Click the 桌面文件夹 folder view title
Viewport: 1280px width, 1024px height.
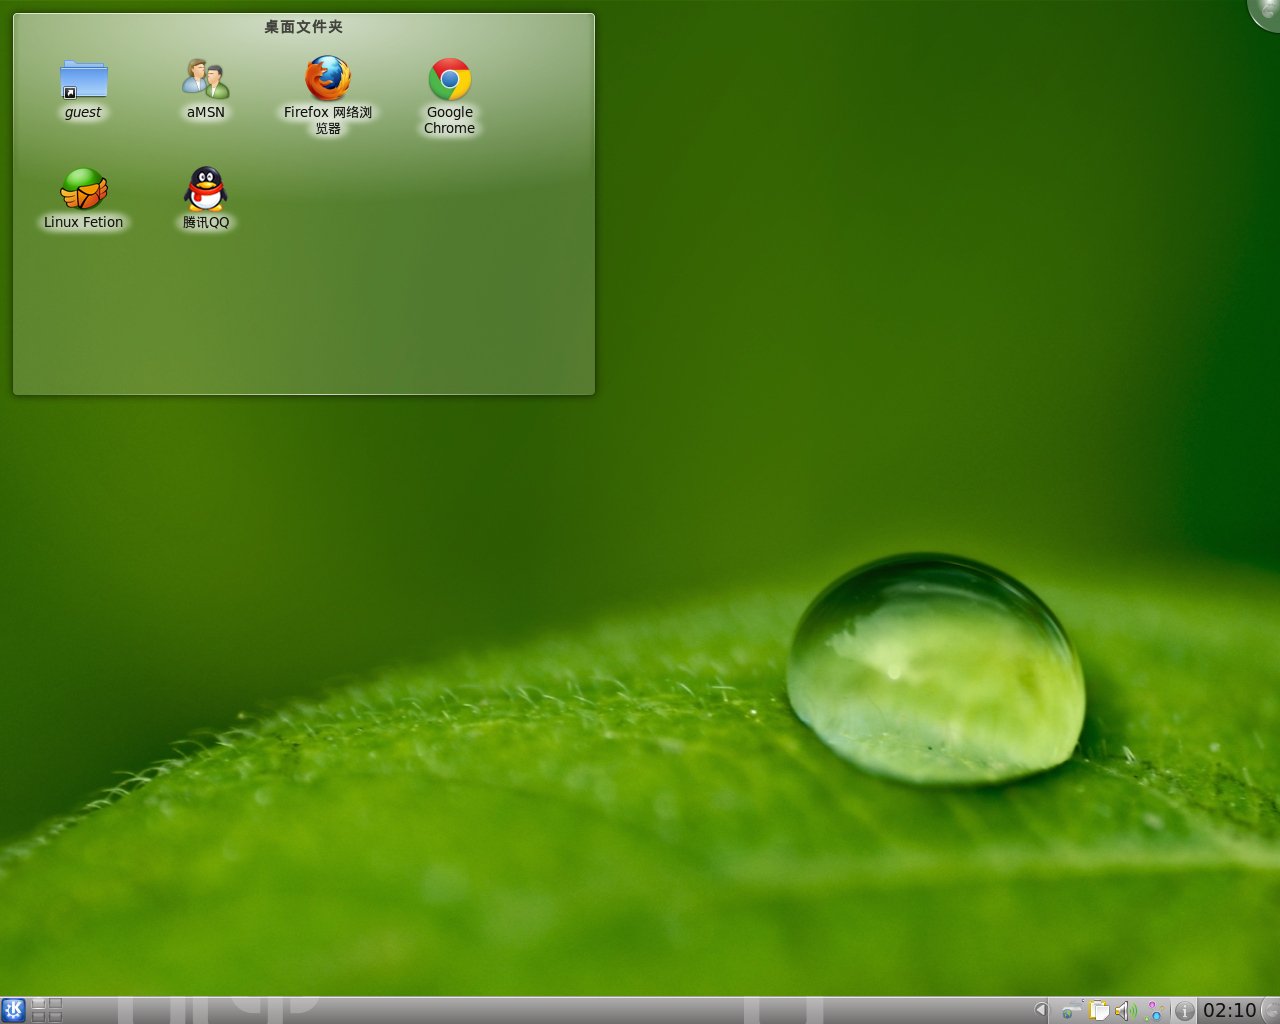[x=304, y=27]
